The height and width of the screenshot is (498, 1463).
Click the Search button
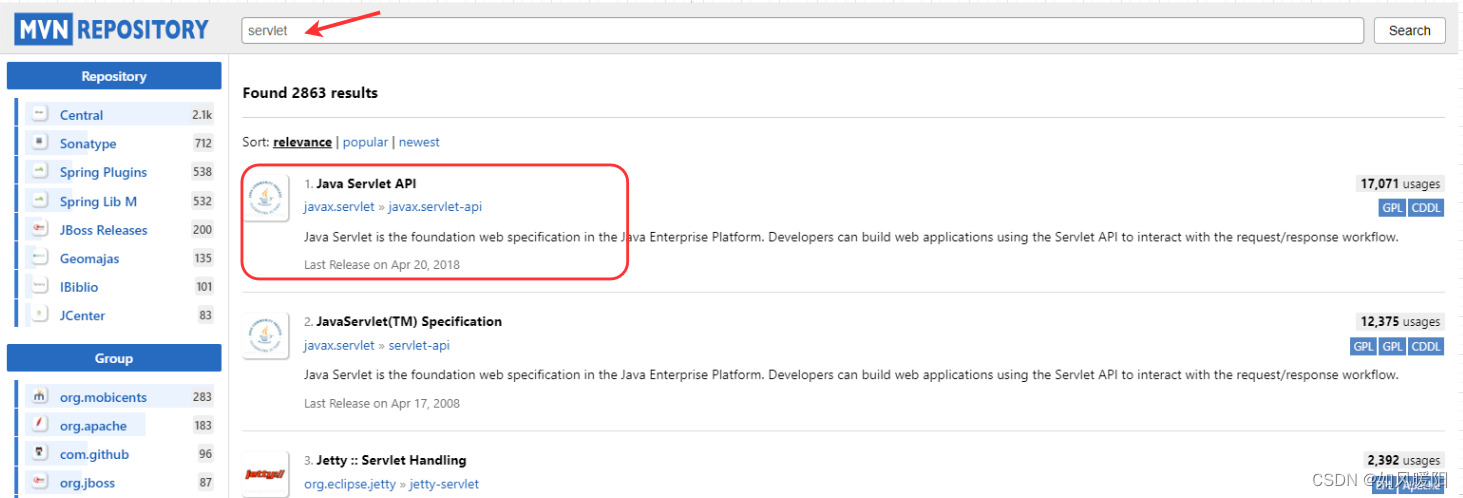1409,30
